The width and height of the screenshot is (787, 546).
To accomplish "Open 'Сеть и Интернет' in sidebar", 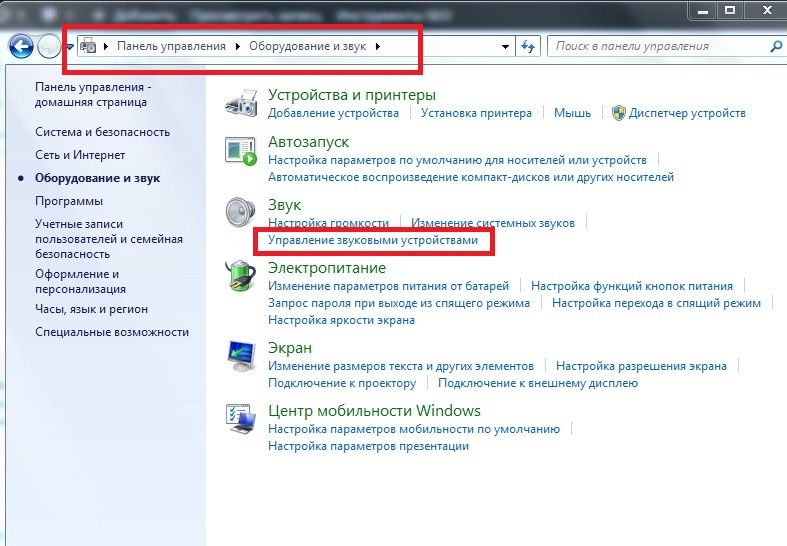I will [x=80, y=155].
